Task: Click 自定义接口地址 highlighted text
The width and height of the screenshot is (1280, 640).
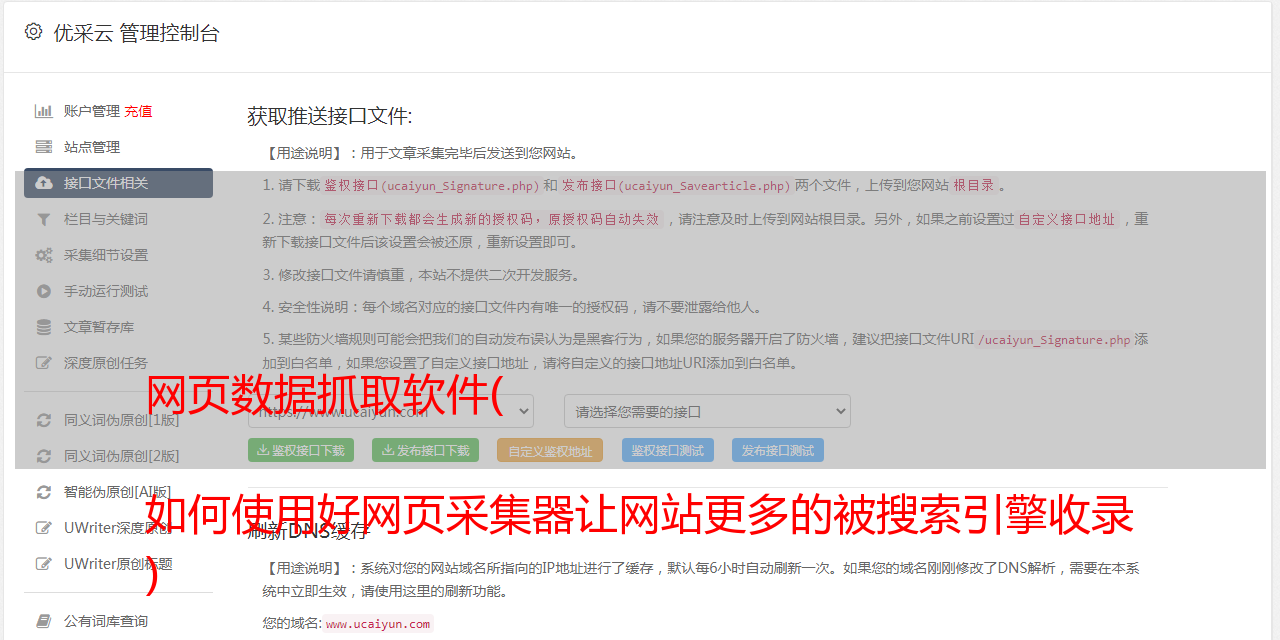Action: [1067, 219]
